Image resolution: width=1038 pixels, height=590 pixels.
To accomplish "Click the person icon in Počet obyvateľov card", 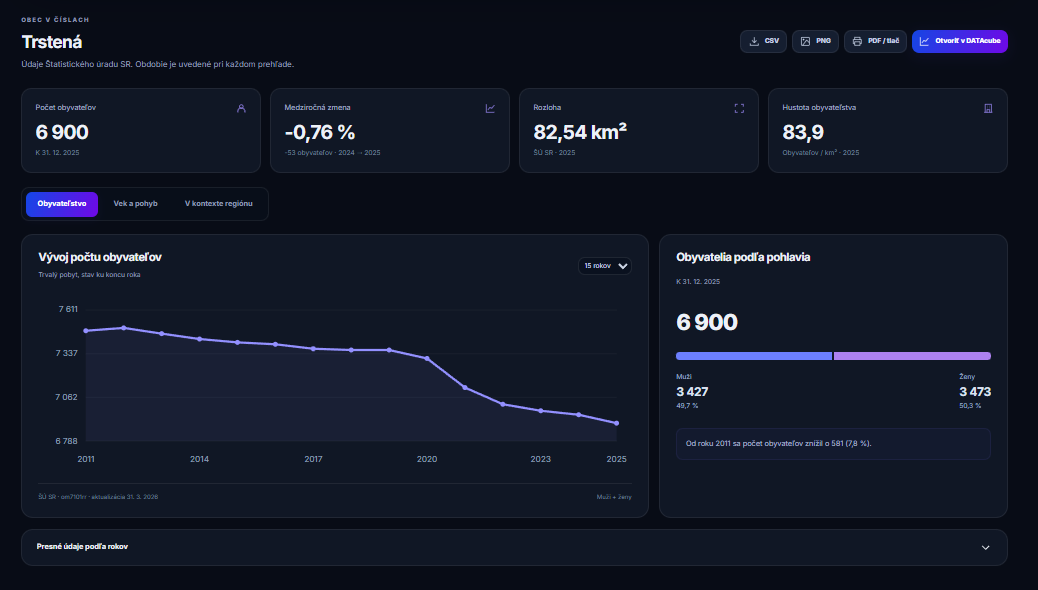I will tap(241, 109).
